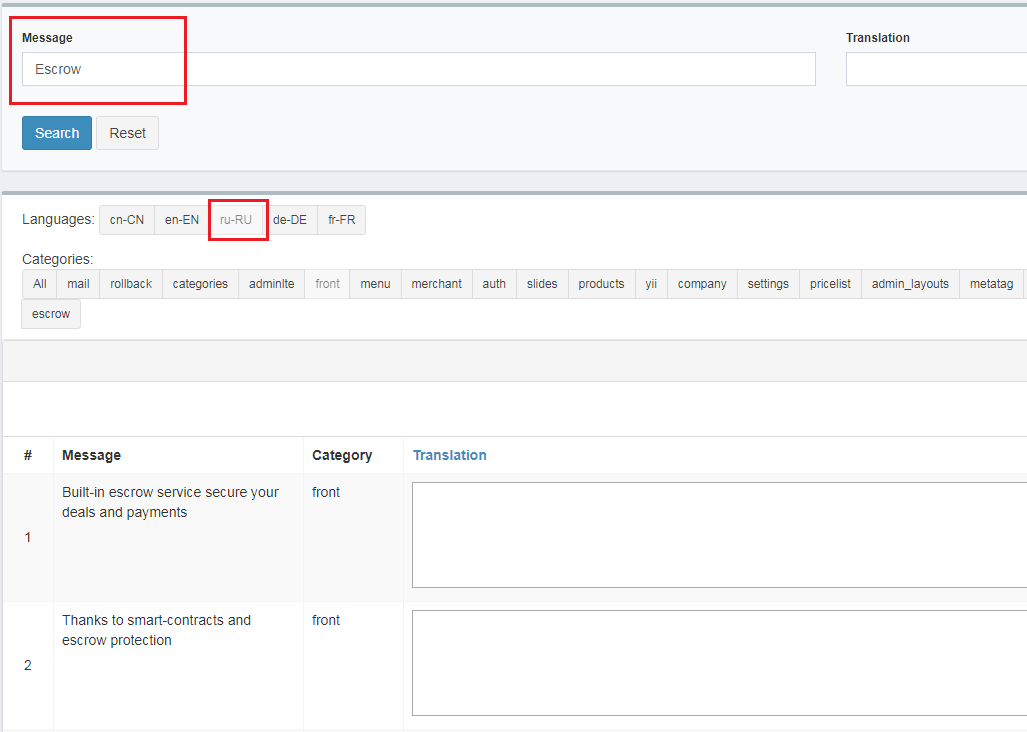1027x732 pixels.
Task: Click the row number 1 cell
Action: 28,538
